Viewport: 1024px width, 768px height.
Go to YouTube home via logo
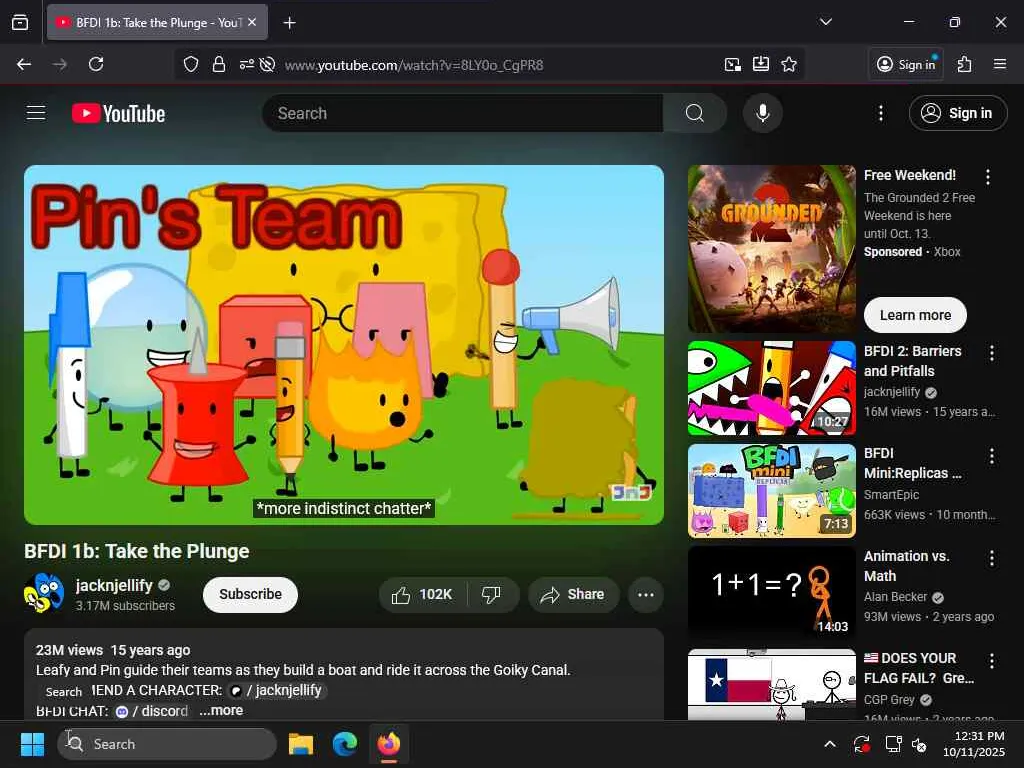118,114
